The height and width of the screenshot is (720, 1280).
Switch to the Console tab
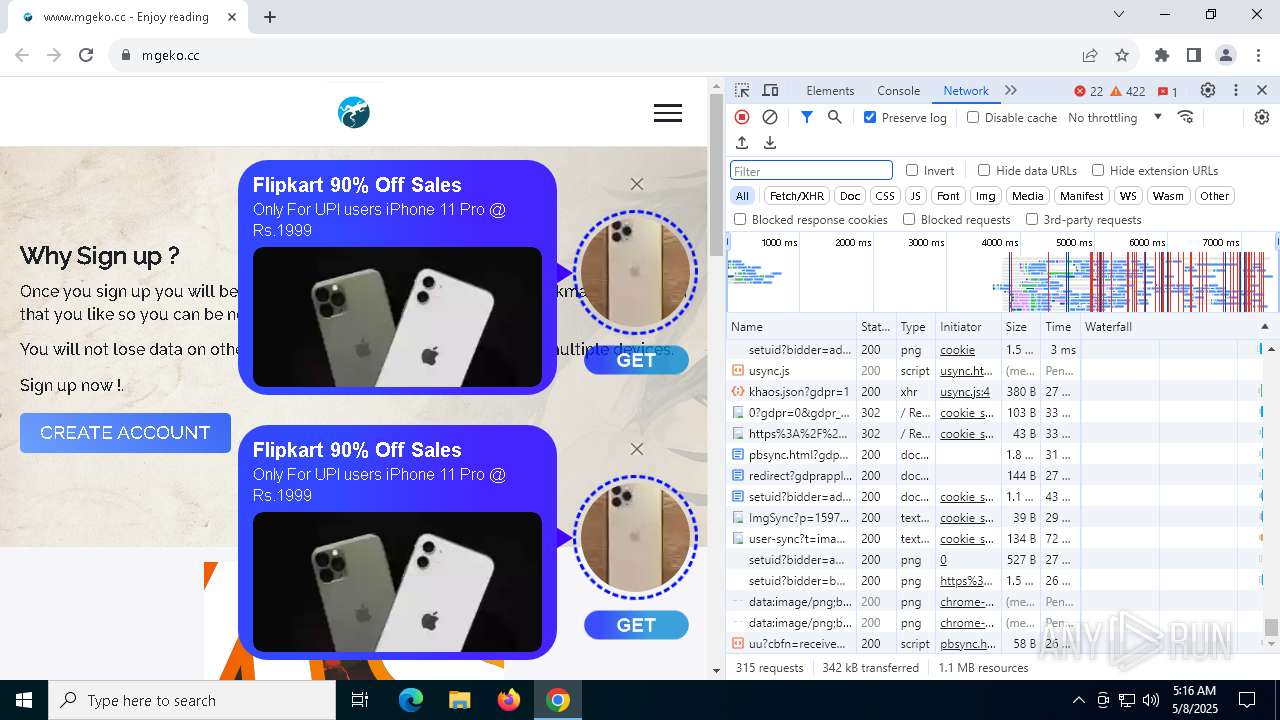(x=898, y=90)
